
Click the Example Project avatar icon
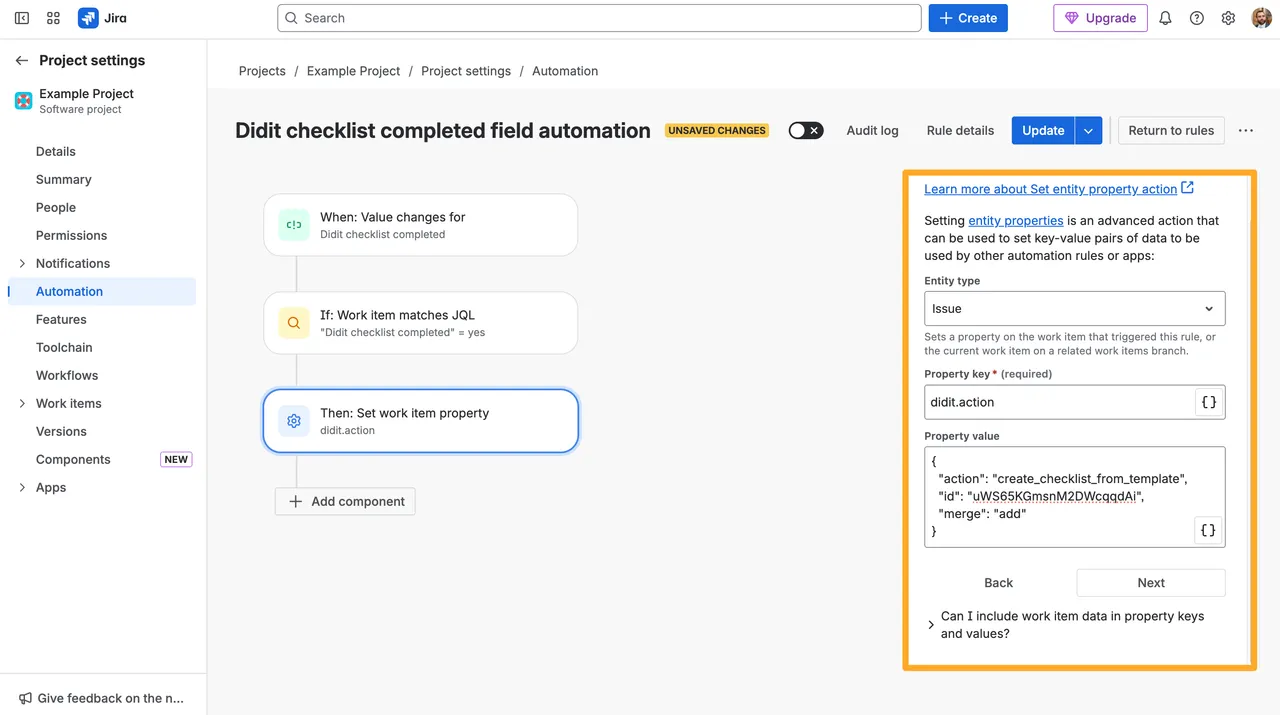click(x=23, y=101)
